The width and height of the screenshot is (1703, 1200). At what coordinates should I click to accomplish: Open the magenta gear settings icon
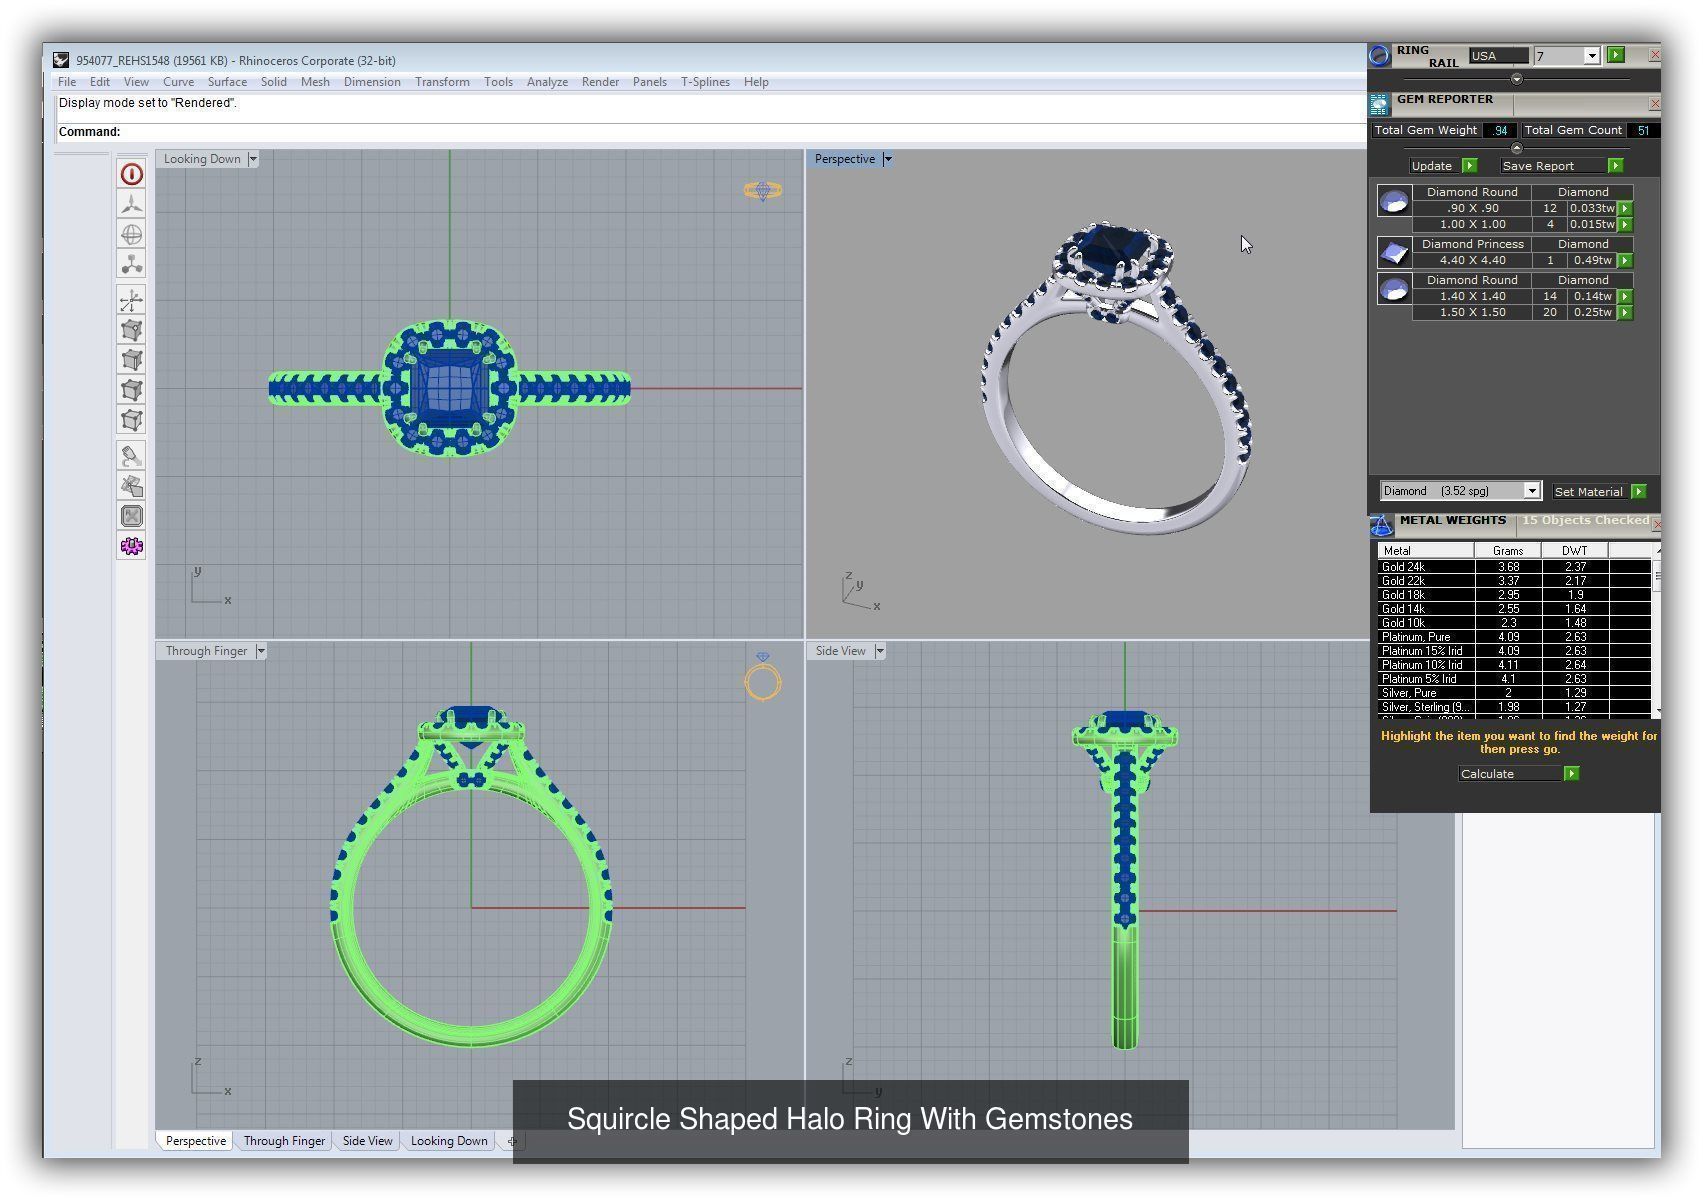coord(131,546)
